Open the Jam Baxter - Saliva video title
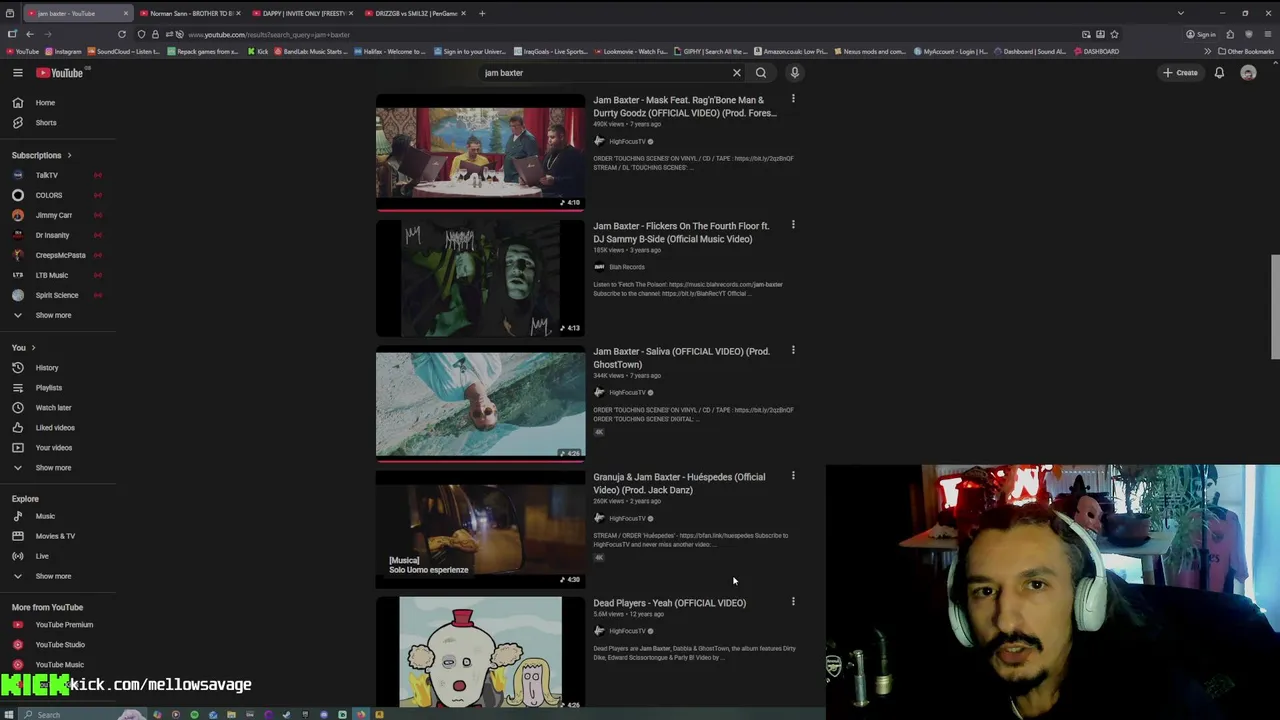The image size is (1280, 720). (681, 358)
